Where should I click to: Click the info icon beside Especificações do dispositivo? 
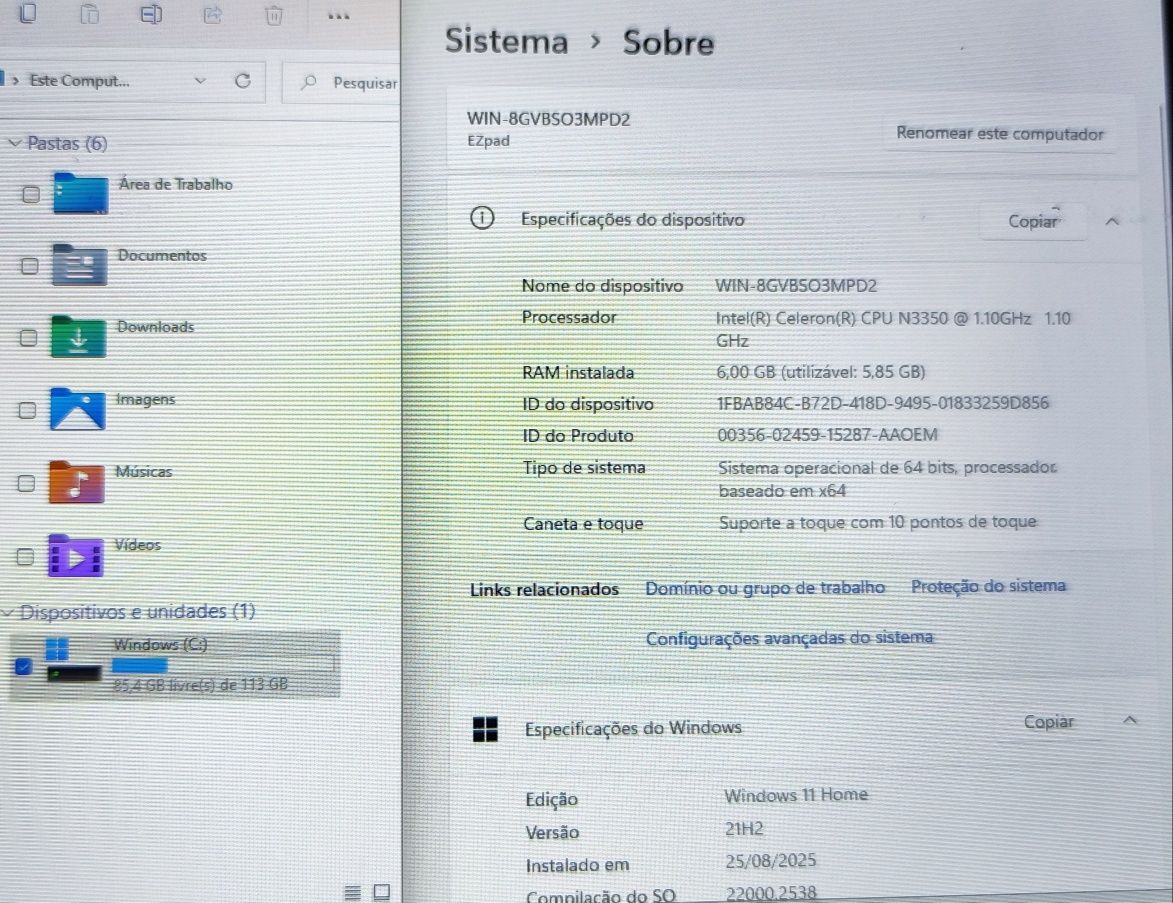(x=482, y=218)
